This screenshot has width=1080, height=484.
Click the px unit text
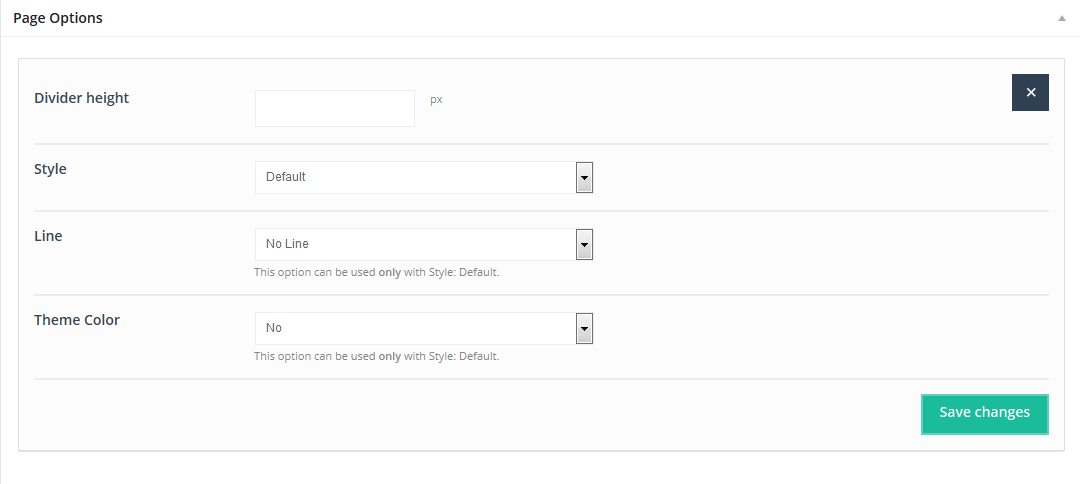[436, 99]
